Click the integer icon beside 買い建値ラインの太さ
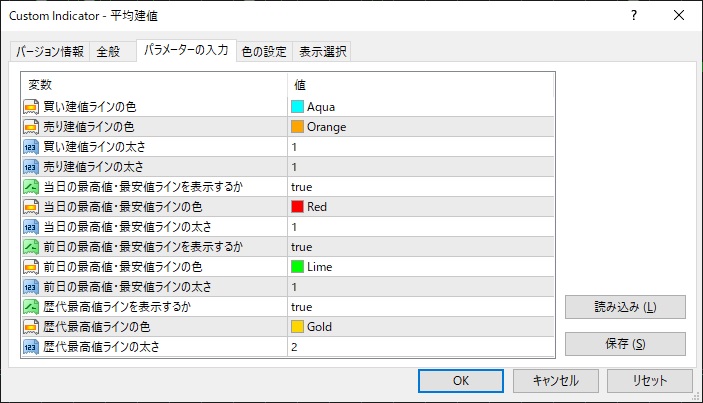Image resolution: width=703 pixels, height=403 pixels. (31, 147)
